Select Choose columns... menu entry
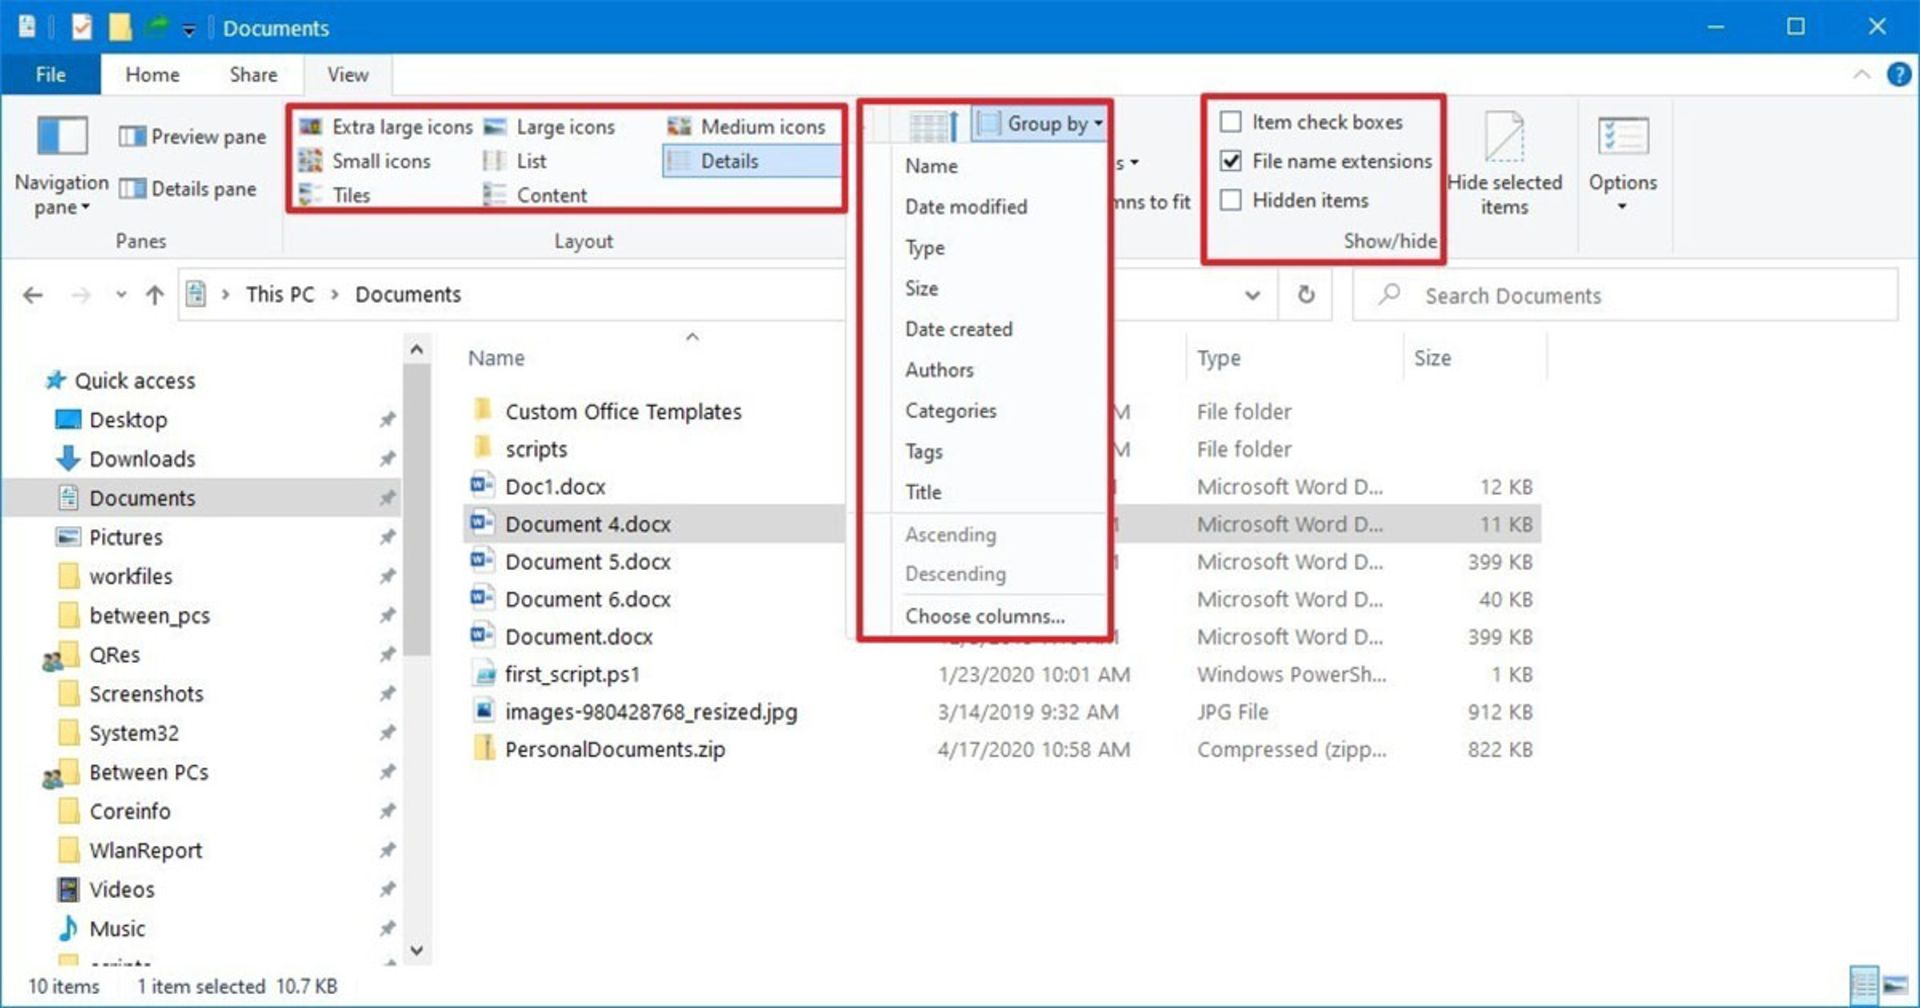 coord(984,616)
